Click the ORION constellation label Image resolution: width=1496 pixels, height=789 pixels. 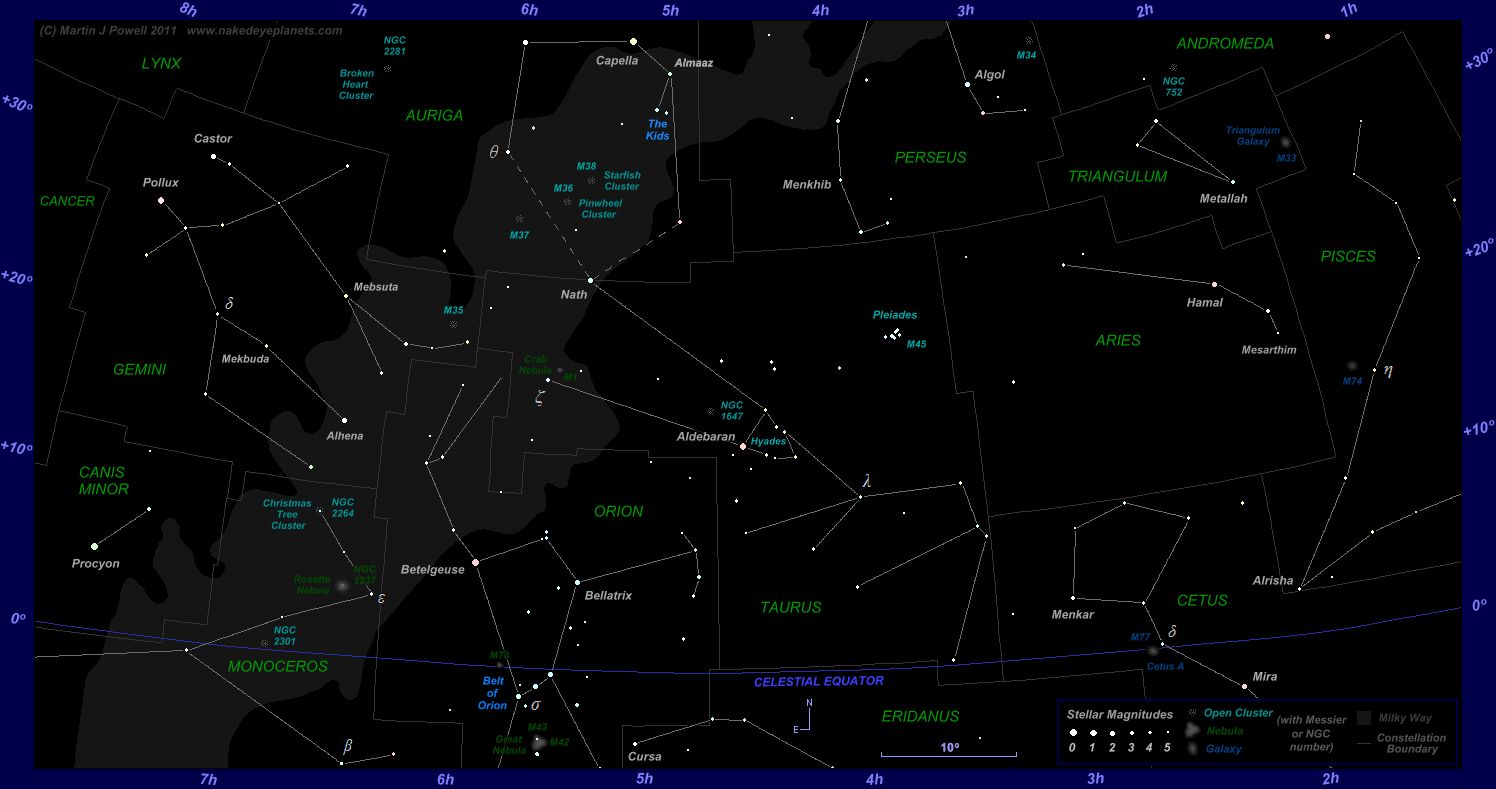coord(618,511)
